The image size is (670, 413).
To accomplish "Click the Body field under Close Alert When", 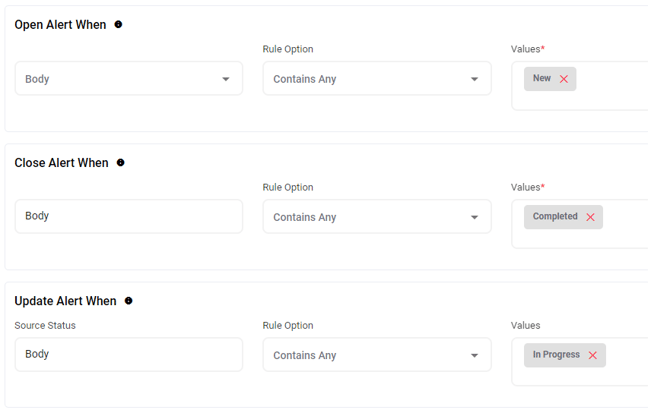I will pos(128,216).
